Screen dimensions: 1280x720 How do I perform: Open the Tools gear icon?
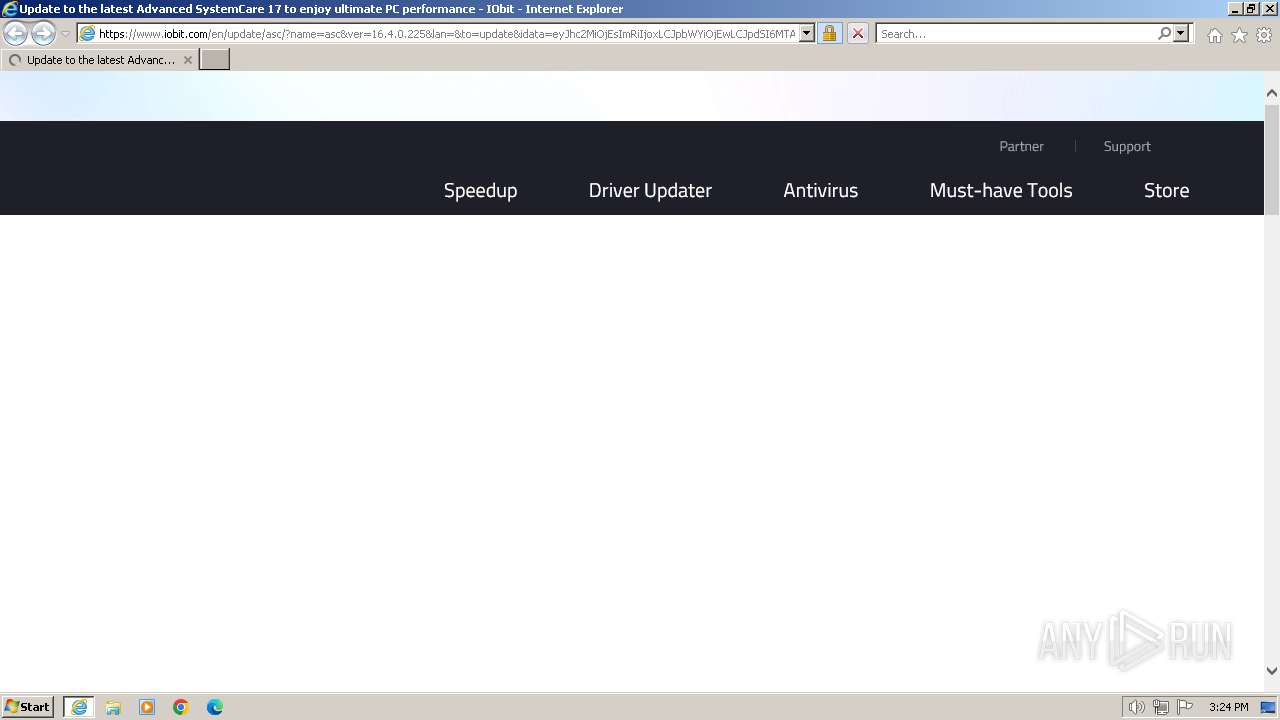[x=1264, y=35]
